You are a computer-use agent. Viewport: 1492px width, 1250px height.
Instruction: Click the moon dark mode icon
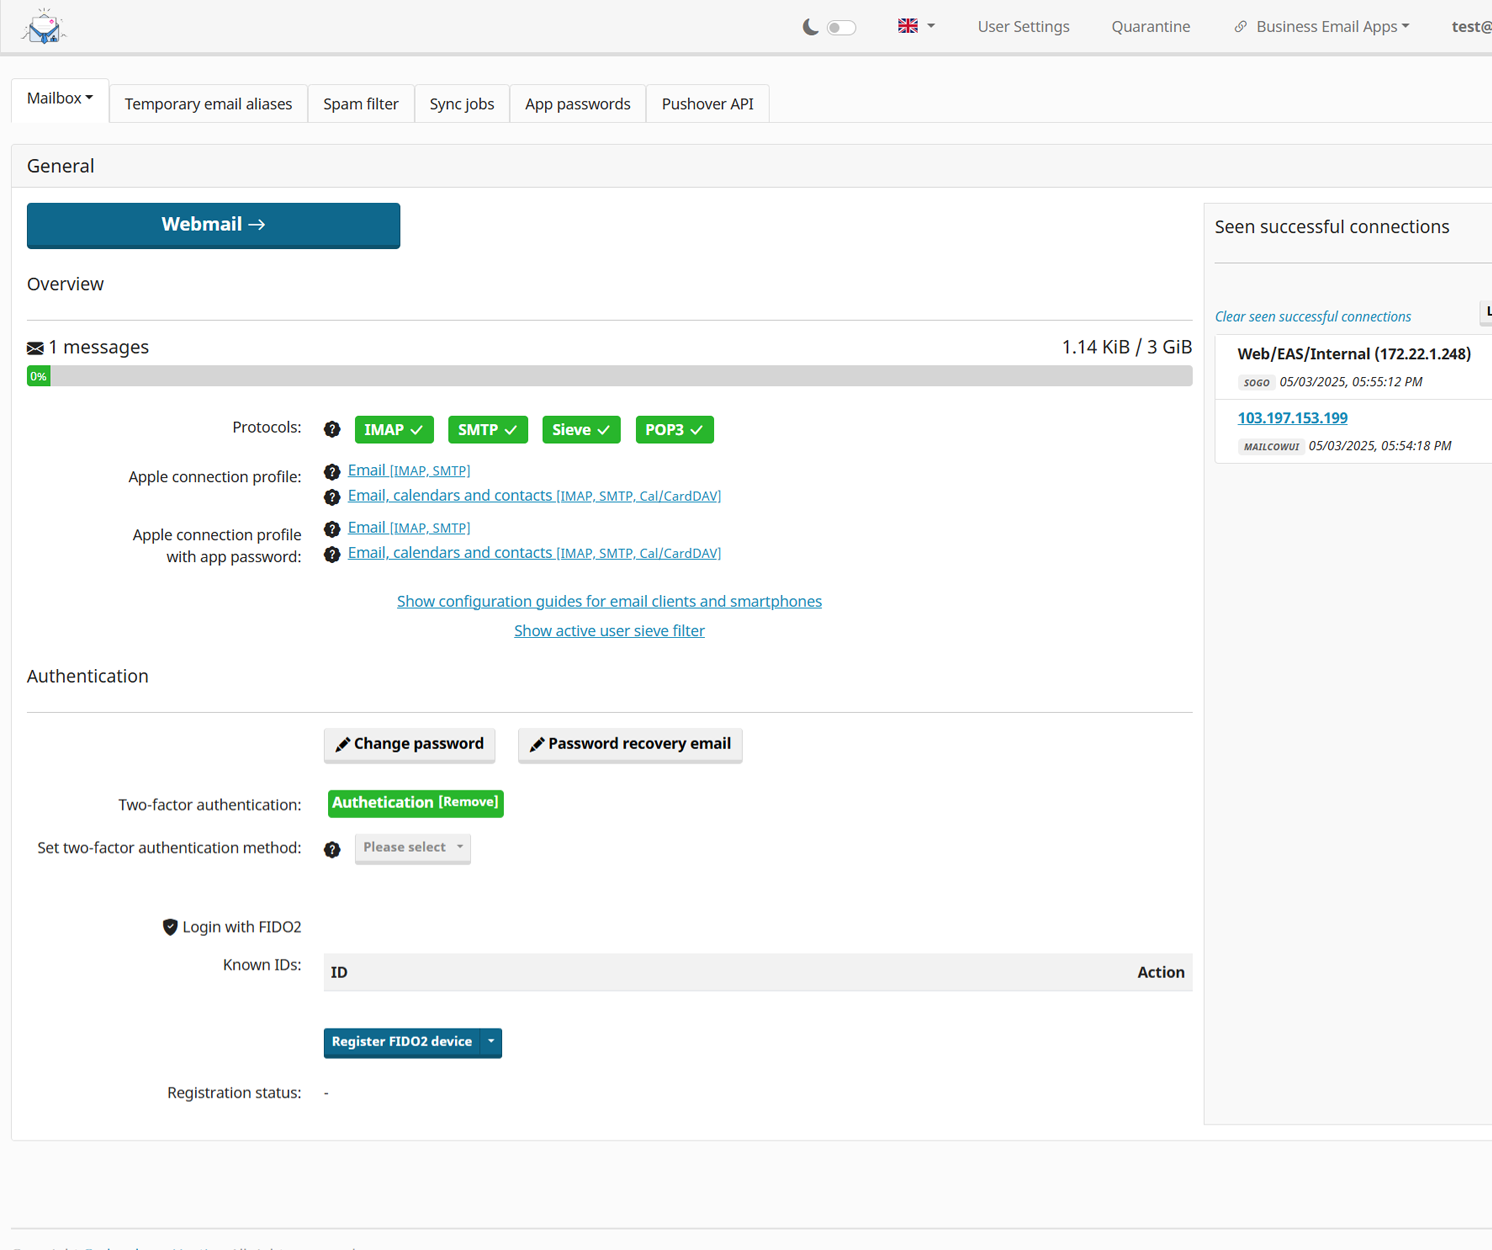tap(811, 27)
